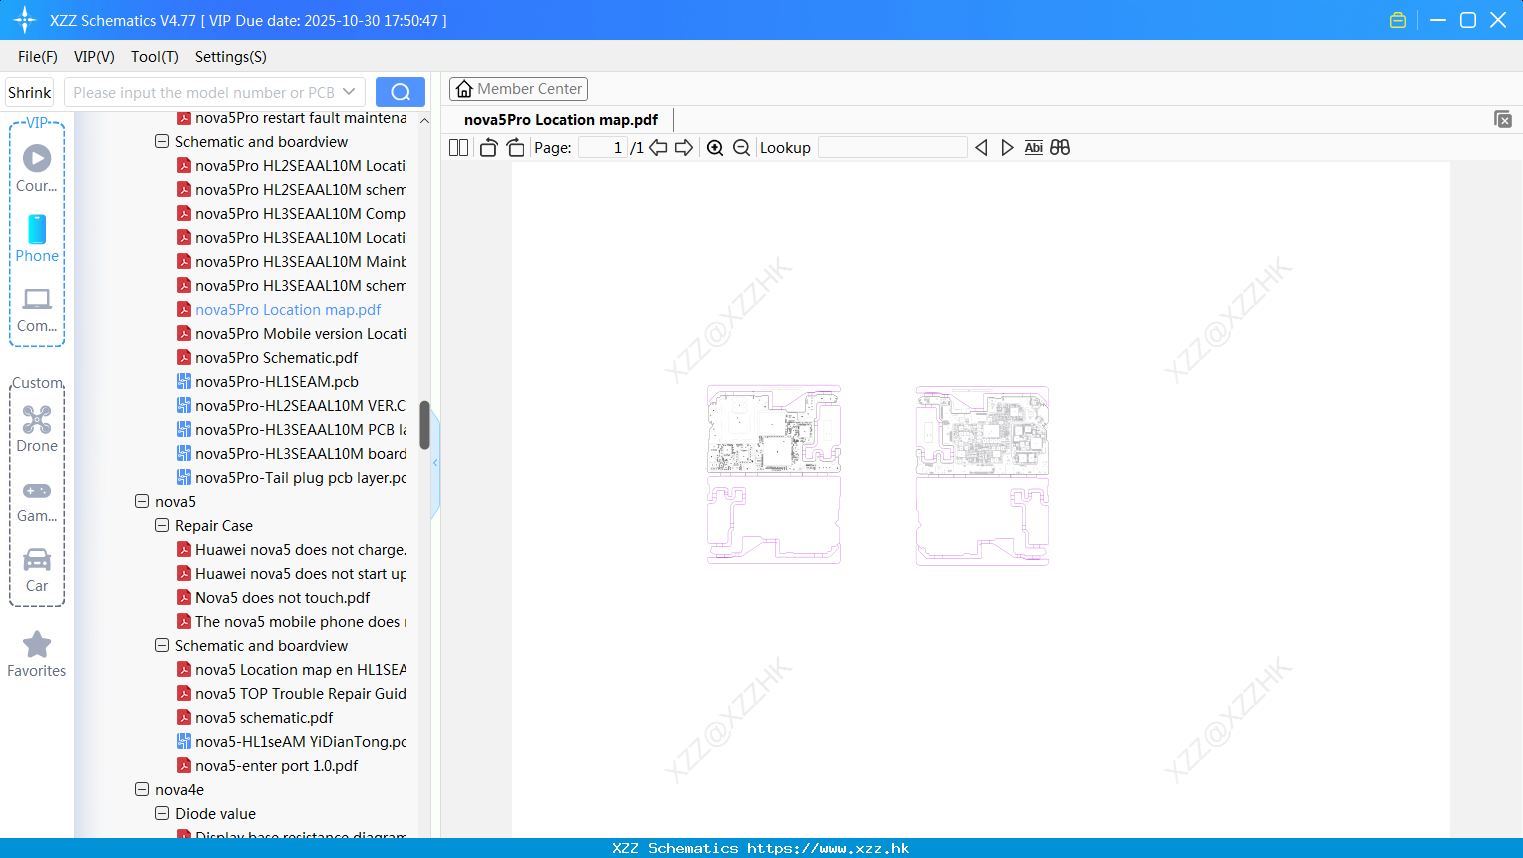Close all tabs icon at right
This screenshot has width=1523, height=858.
coord(1503,119)
